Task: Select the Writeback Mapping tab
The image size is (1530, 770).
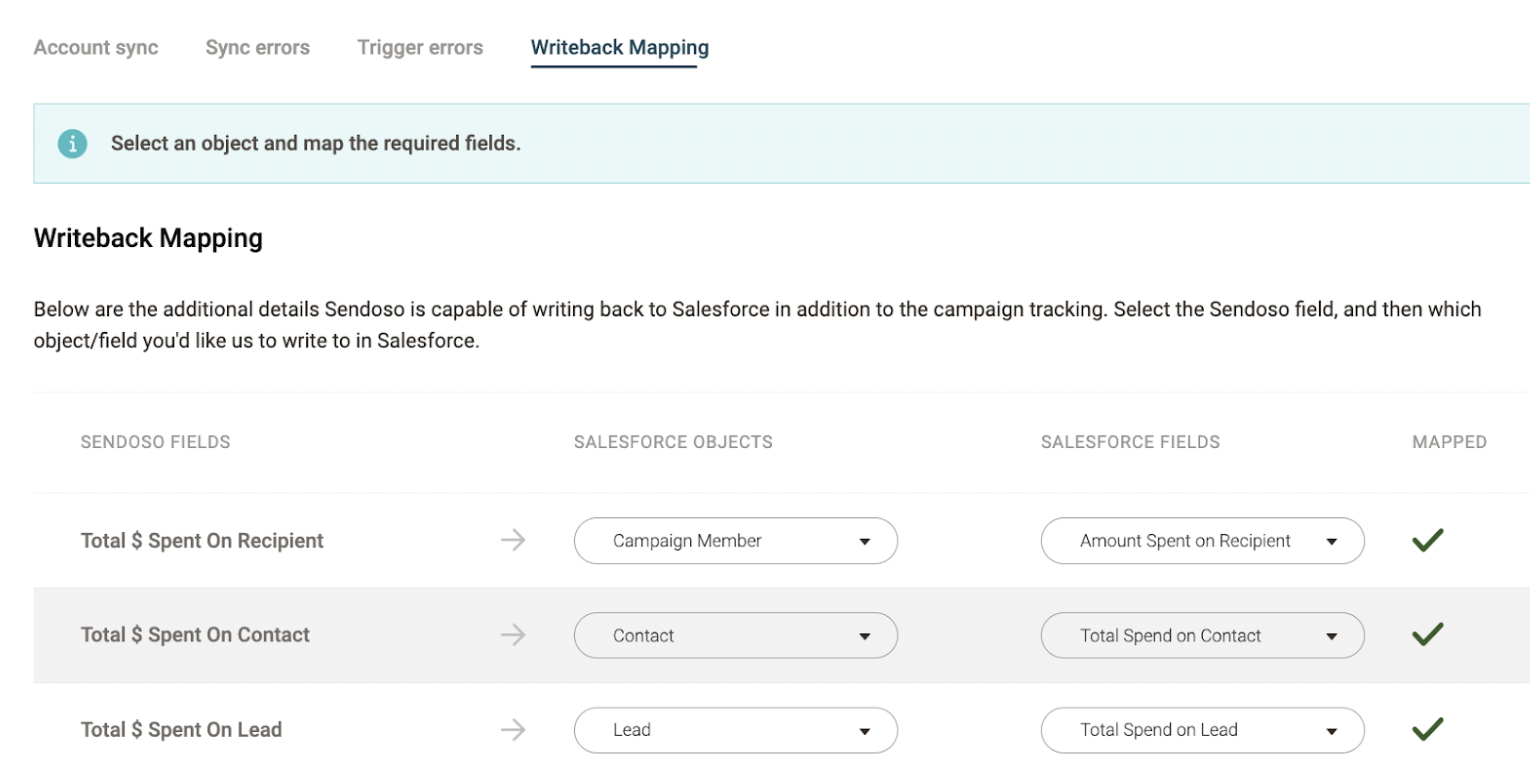Action: [x=620, y=47]
